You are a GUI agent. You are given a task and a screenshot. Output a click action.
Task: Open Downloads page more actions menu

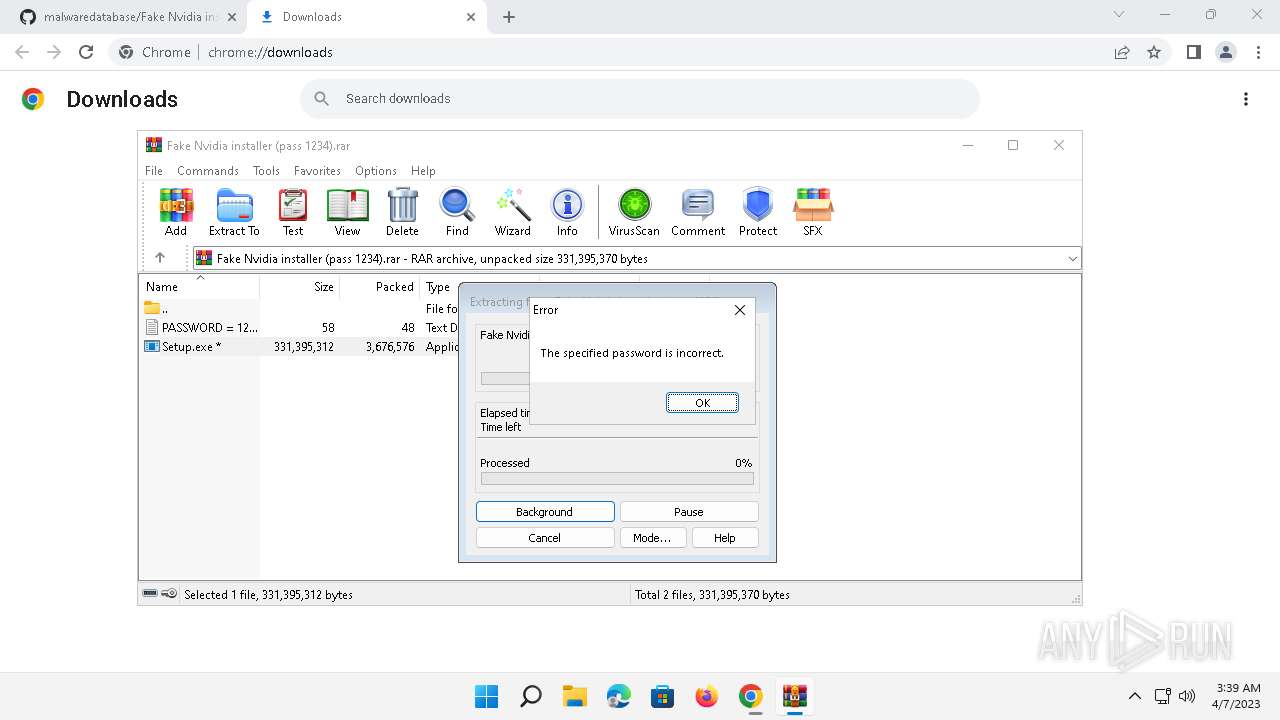(x=1246, y=99)
